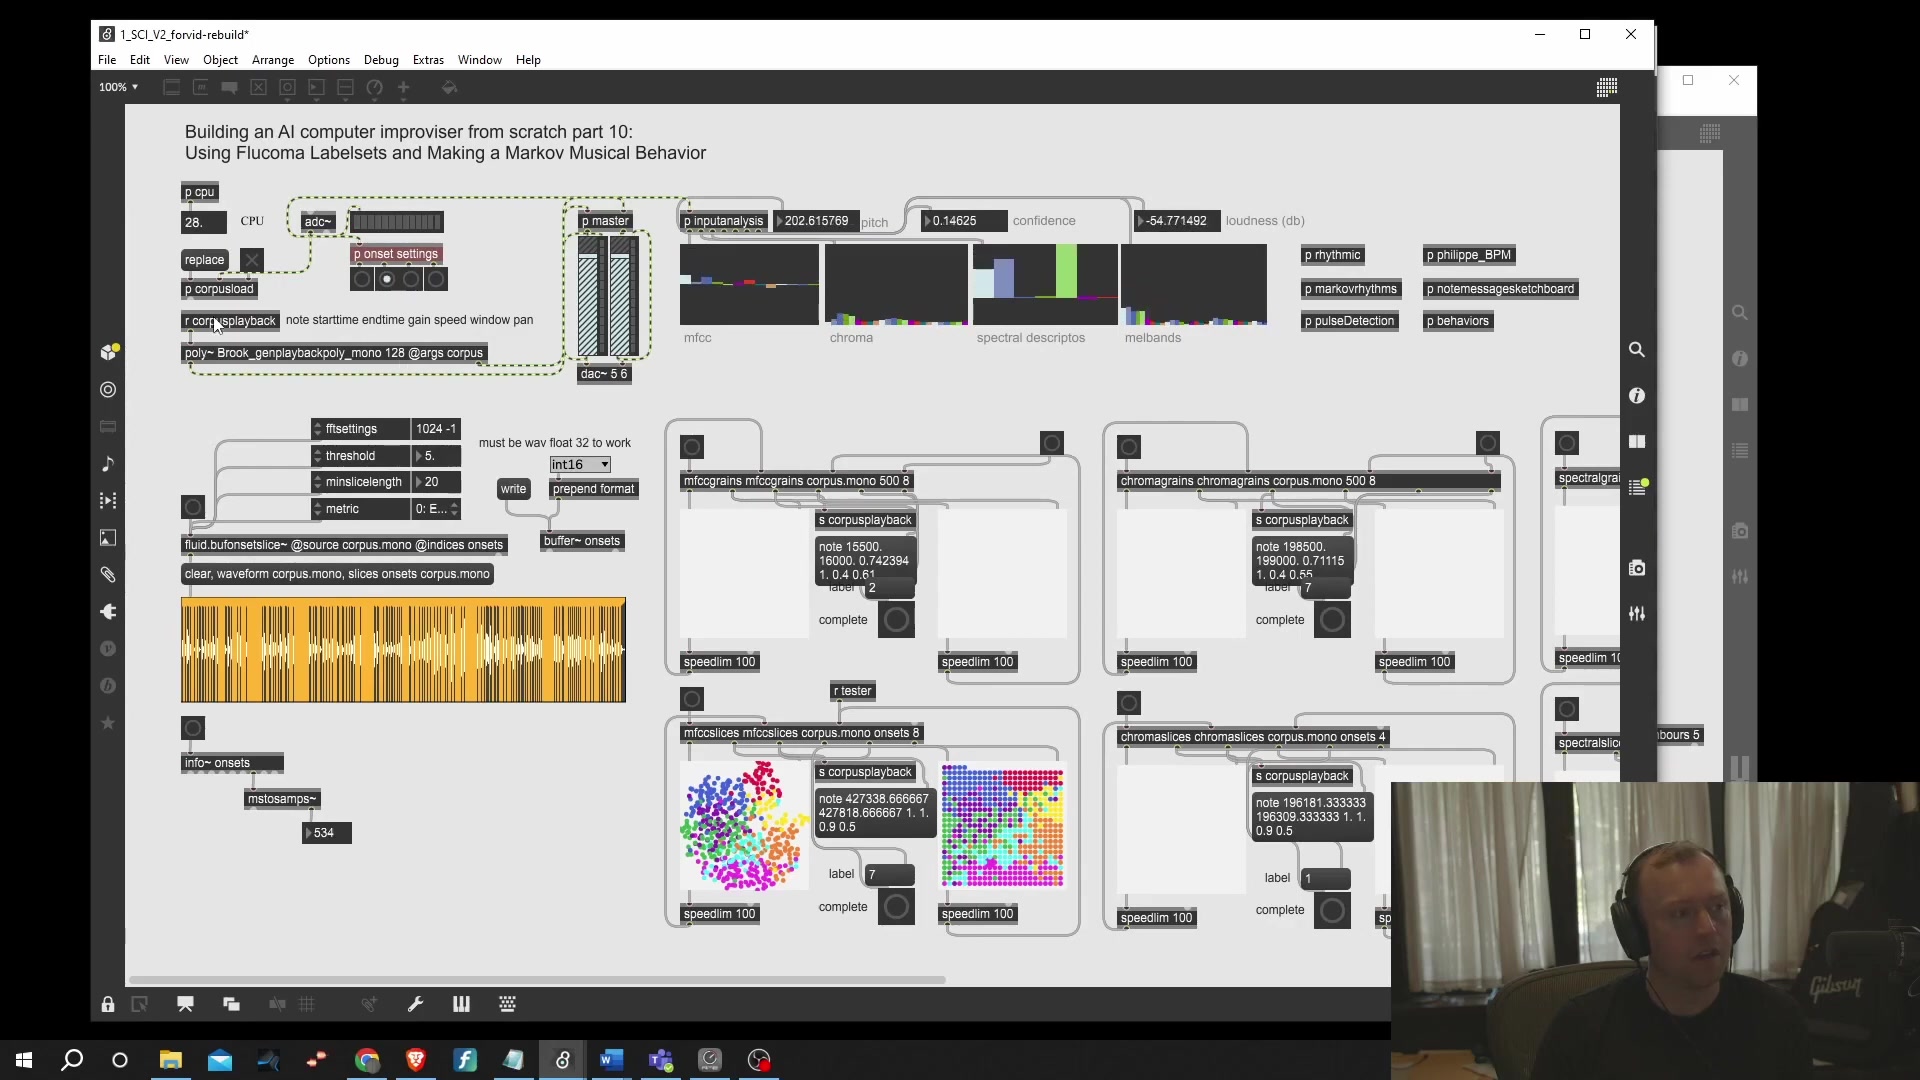The height and width of the screenshot is (1080, 1920).
Task: Toggle the patcher lock icon
Action: 108,1004
